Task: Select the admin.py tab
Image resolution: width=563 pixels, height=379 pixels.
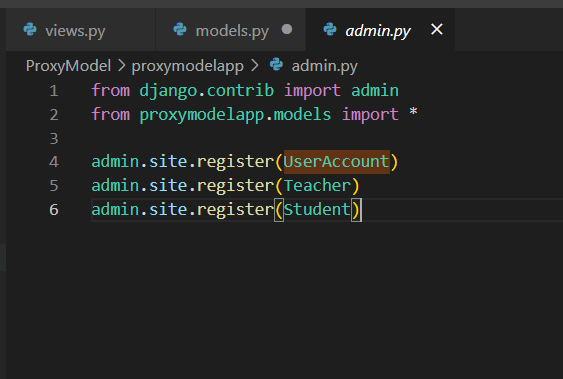Action: point(380,30)
